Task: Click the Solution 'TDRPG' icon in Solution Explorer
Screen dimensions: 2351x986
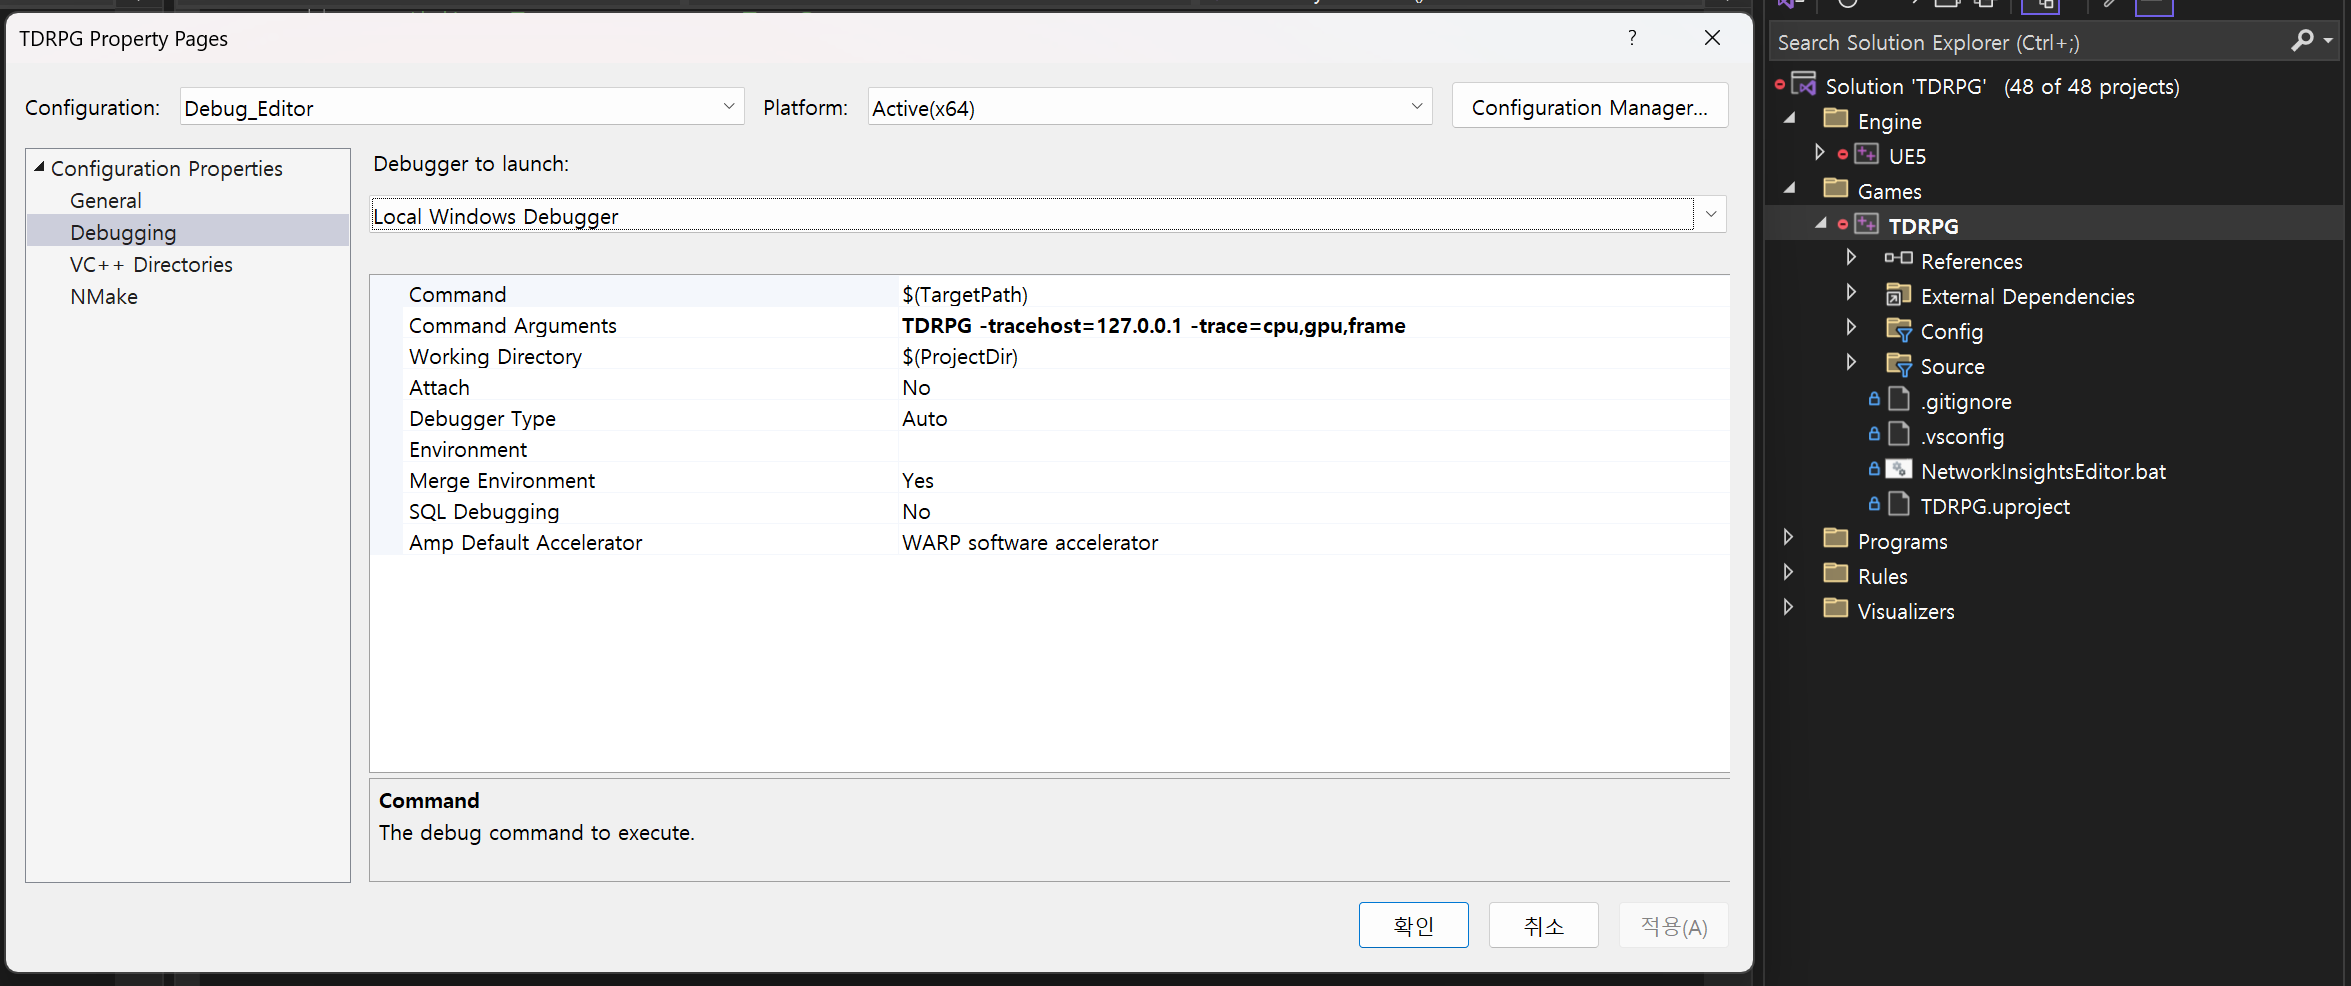Action: click(x=1804, y=84)
